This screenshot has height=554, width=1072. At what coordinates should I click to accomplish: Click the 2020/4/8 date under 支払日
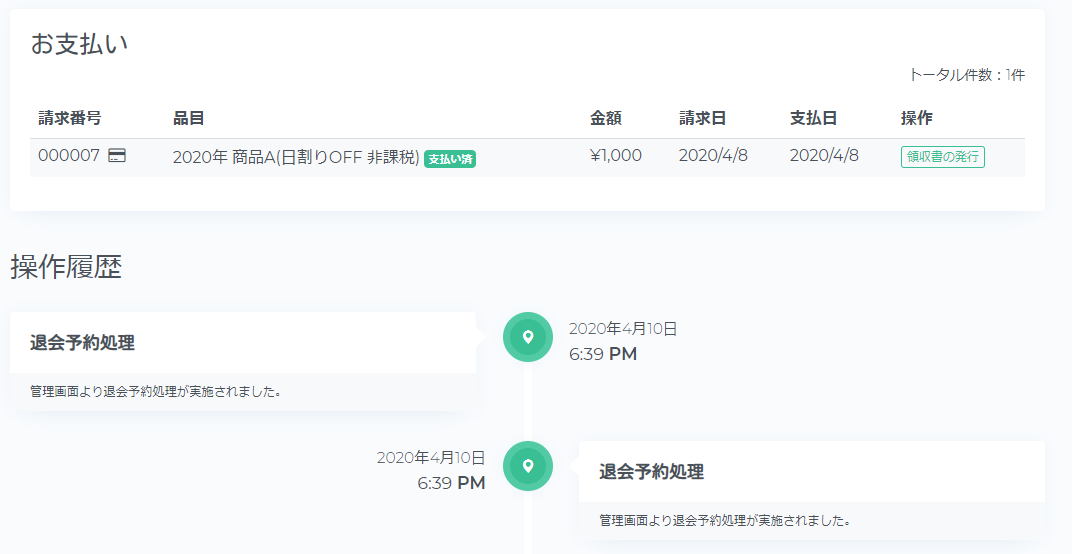coord(824,155)
